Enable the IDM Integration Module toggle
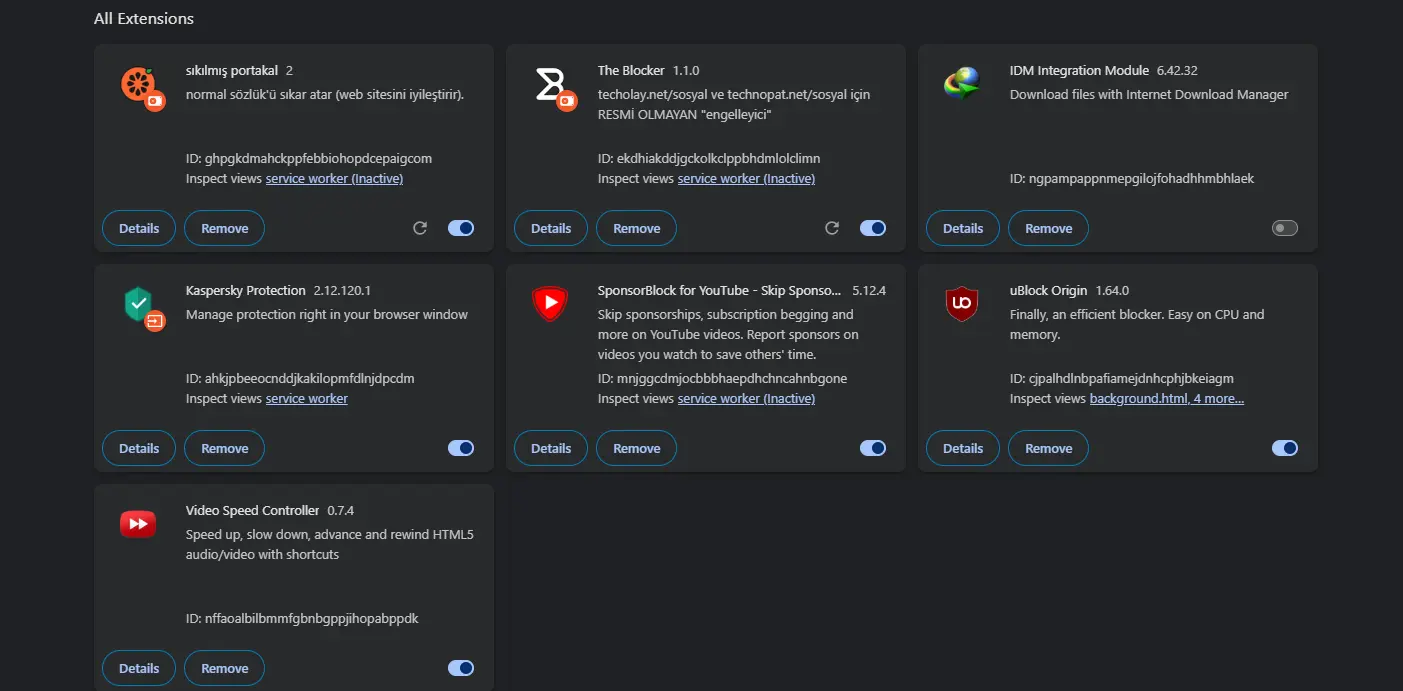 point(1285,228)
